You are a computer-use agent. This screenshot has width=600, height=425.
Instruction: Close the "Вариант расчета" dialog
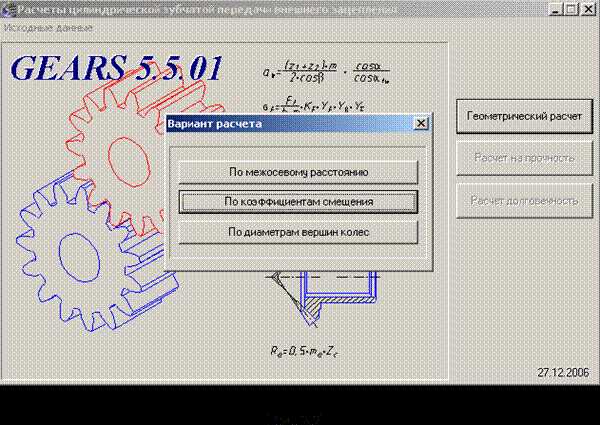[421, 124]
